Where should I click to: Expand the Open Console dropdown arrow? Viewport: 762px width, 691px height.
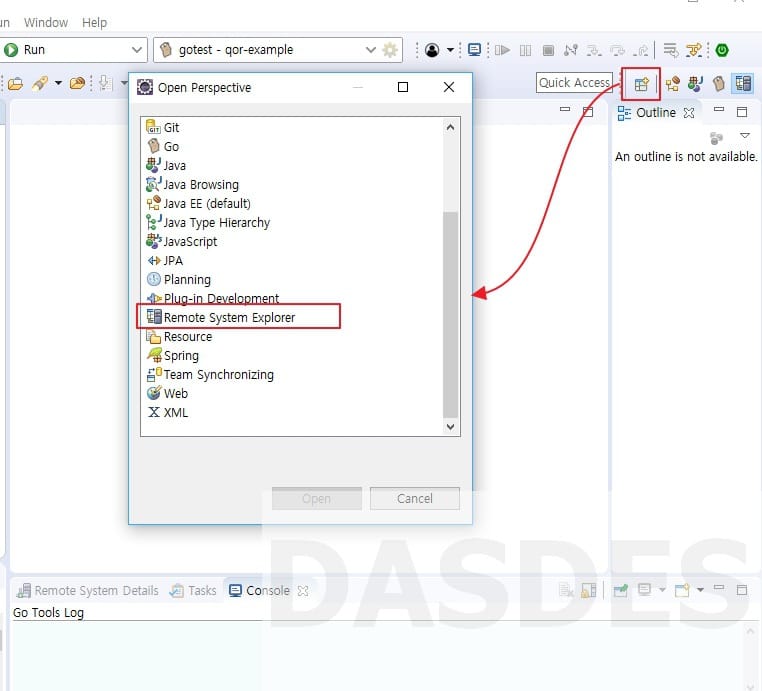(x=700, y=590)
